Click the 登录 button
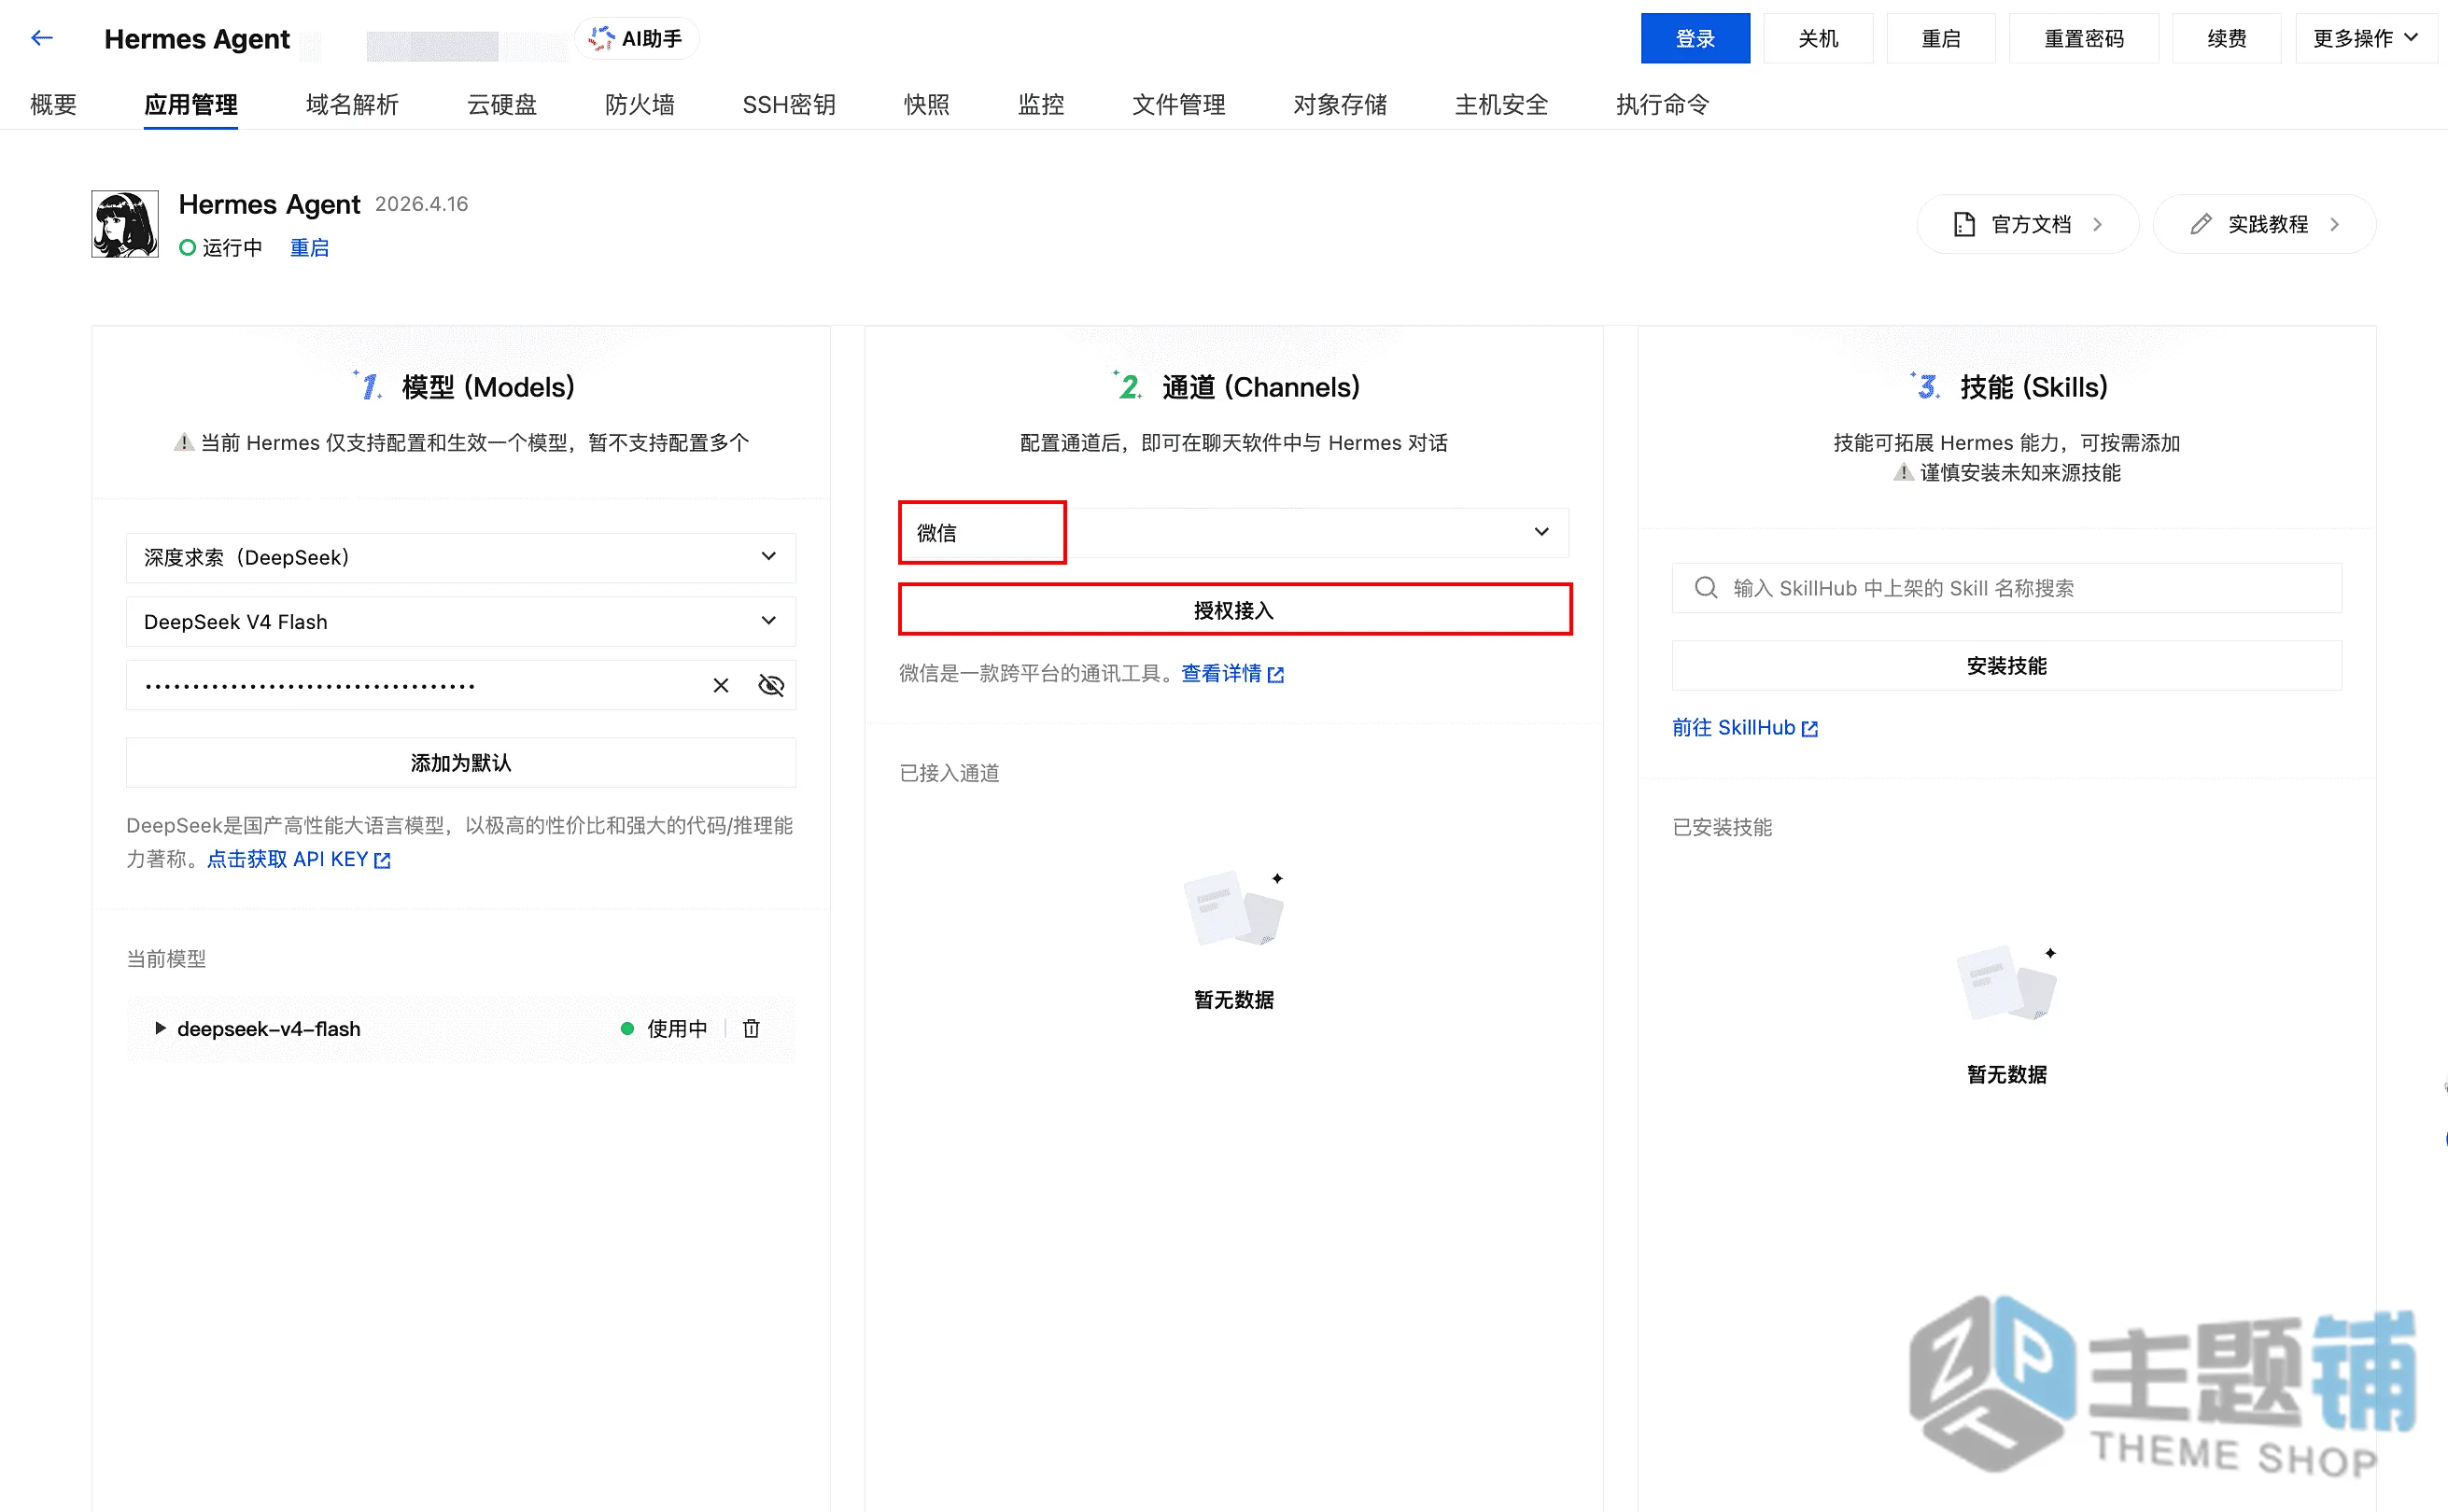 (1695, 38)
